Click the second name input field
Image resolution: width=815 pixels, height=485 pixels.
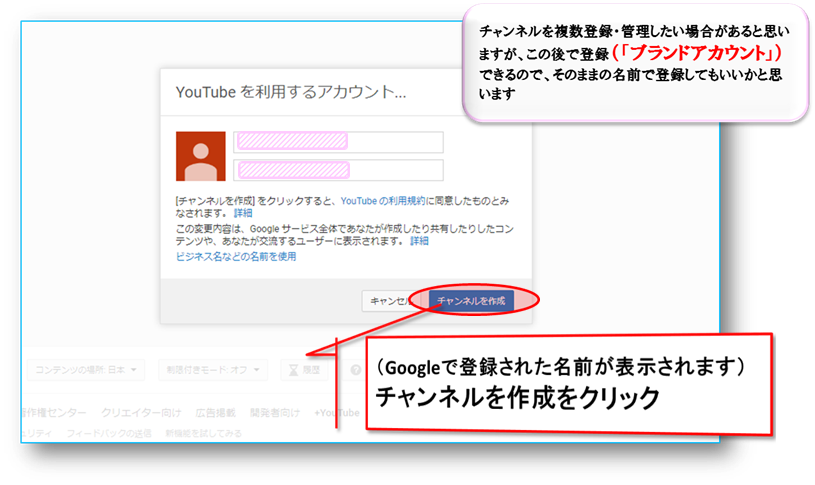pyautogui.click(x=338, y=170)
